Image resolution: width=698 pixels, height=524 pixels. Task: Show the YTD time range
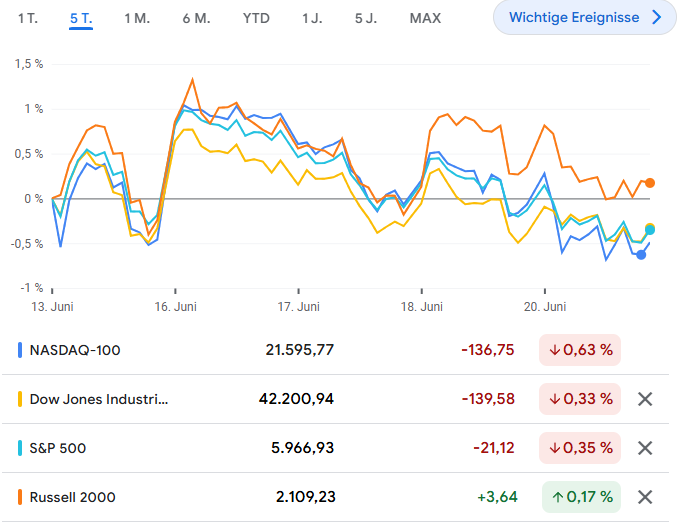pos(256,18)
